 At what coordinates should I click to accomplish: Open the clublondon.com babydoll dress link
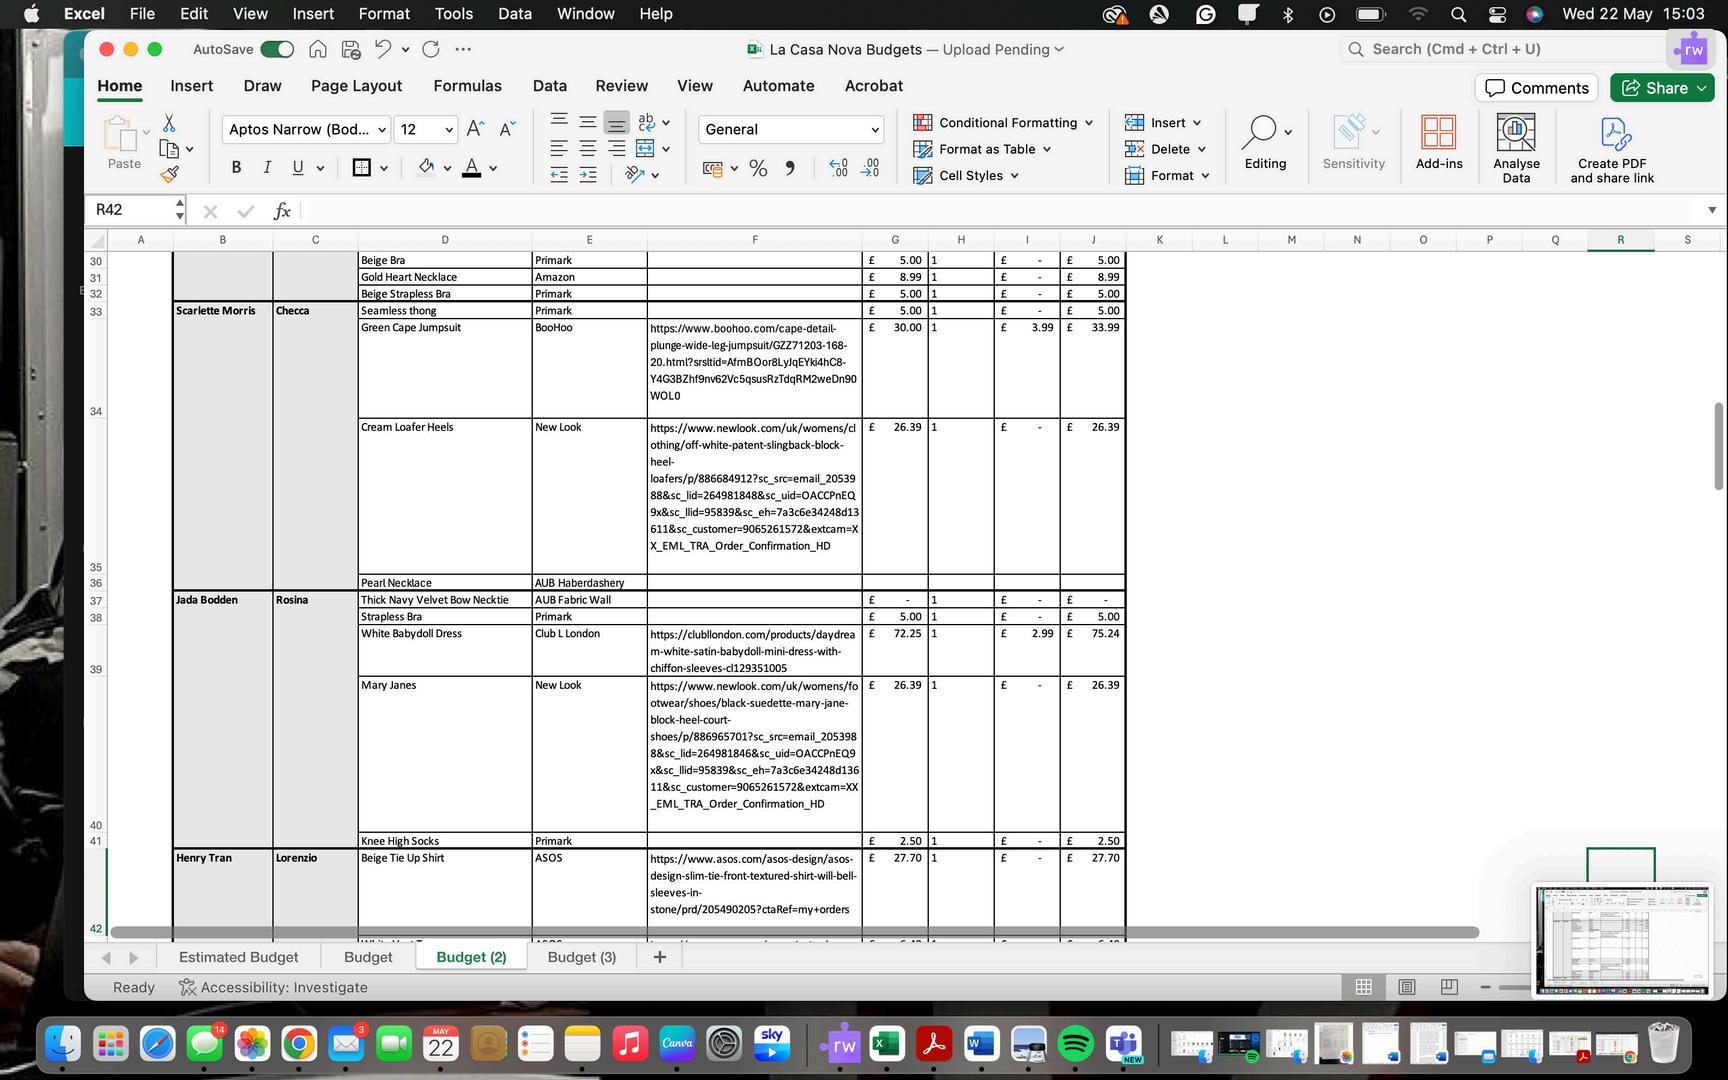(x=753, y=651)
